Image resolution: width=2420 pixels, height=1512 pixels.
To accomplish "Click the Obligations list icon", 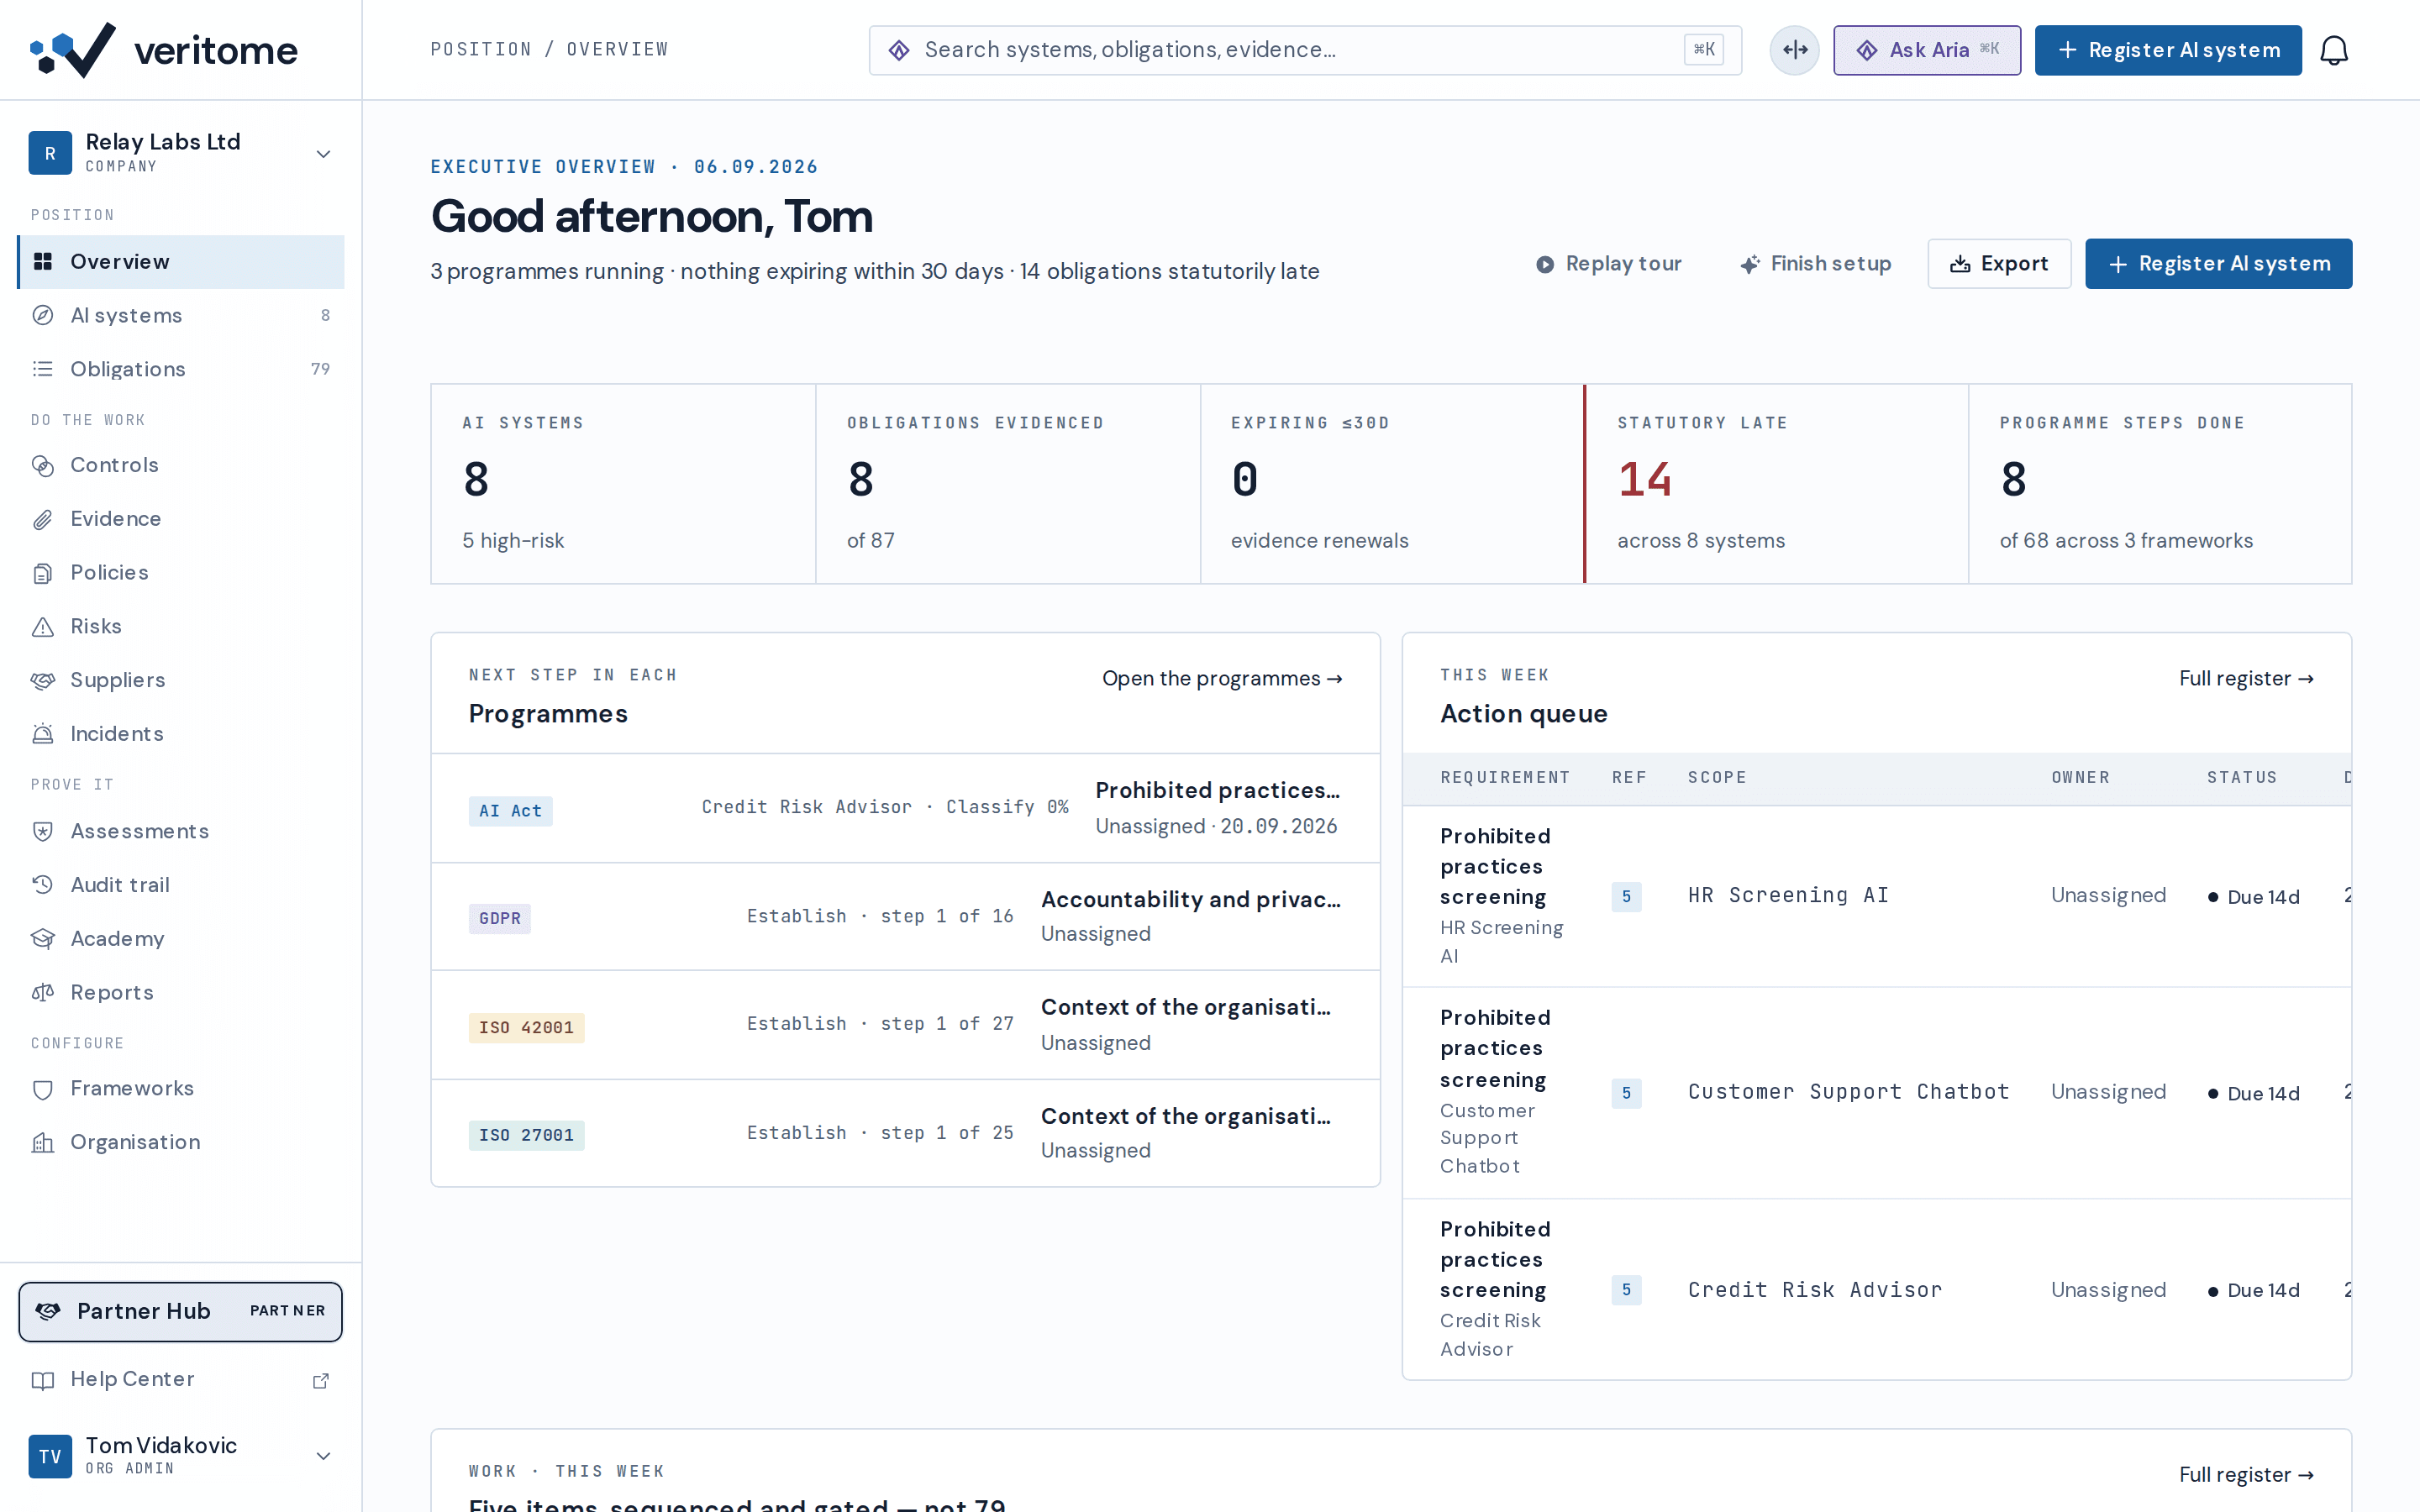I will [x=42, y=369].
